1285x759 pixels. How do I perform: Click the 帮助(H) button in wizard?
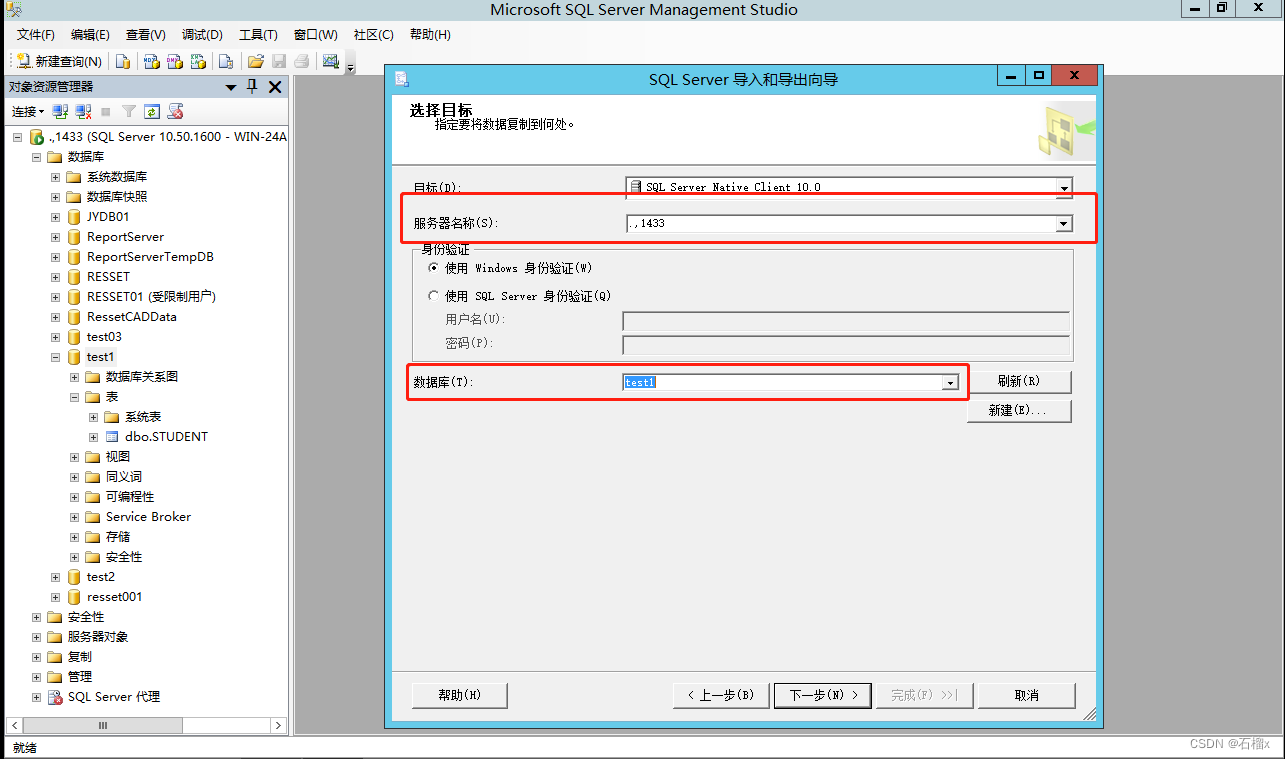(x=460, y=695)
